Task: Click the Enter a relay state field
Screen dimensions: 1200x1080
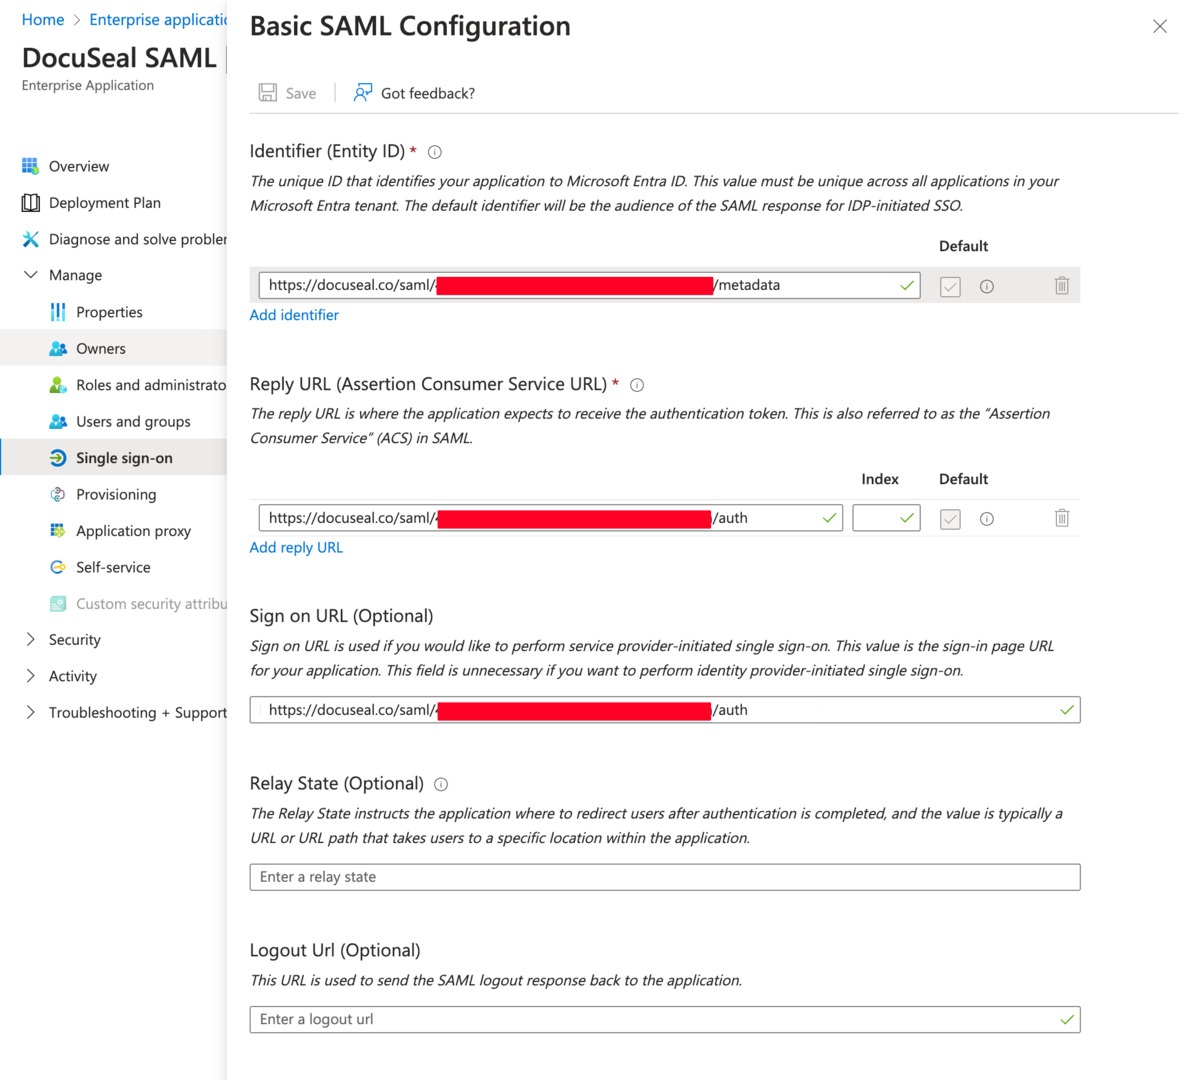Action: (665, 877)
